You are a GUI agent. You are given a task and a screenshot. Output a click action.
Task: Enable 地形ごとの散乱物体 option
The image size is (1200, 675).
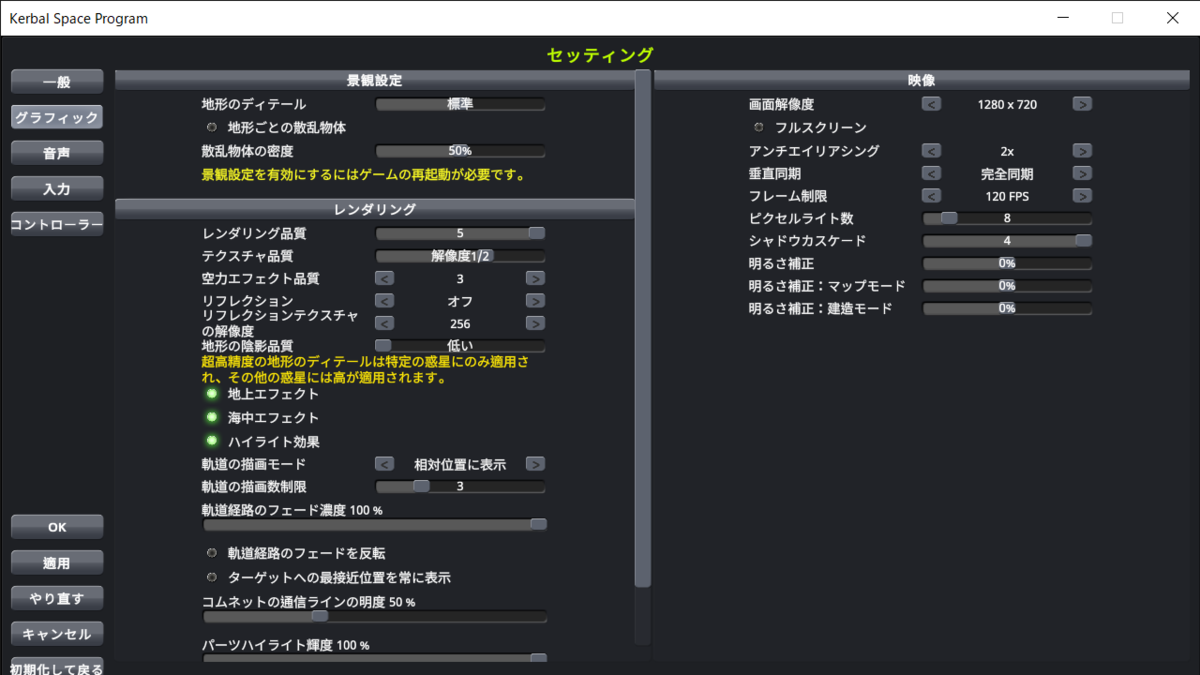[211, 126]
